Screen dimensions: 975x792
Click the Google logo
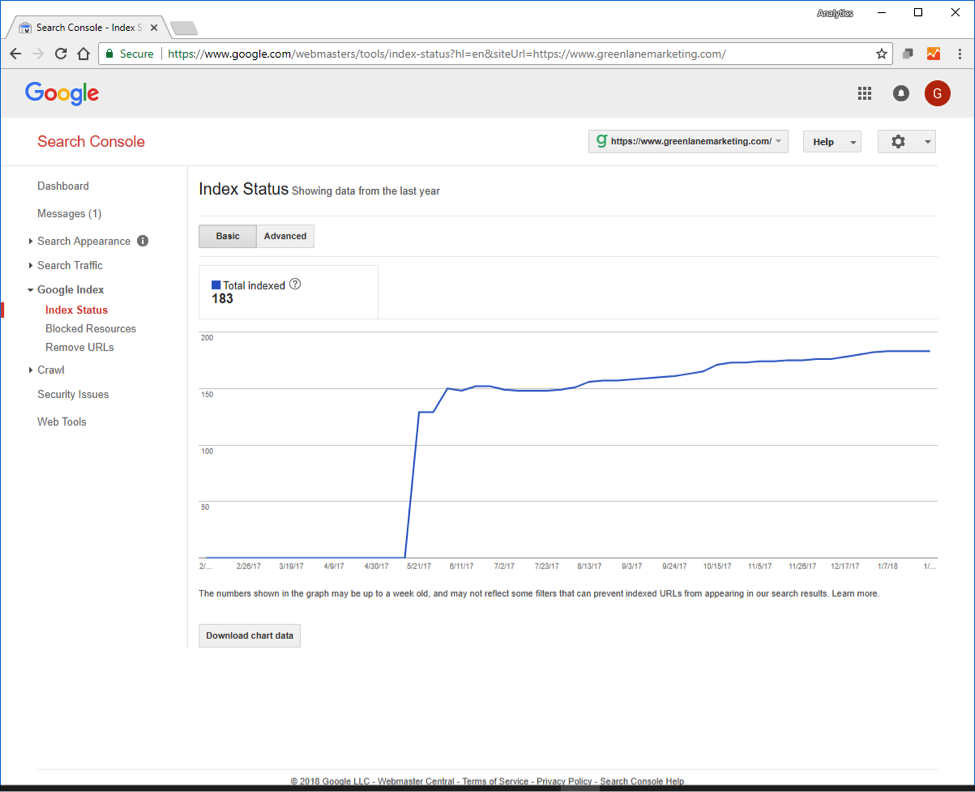(62, 93)
